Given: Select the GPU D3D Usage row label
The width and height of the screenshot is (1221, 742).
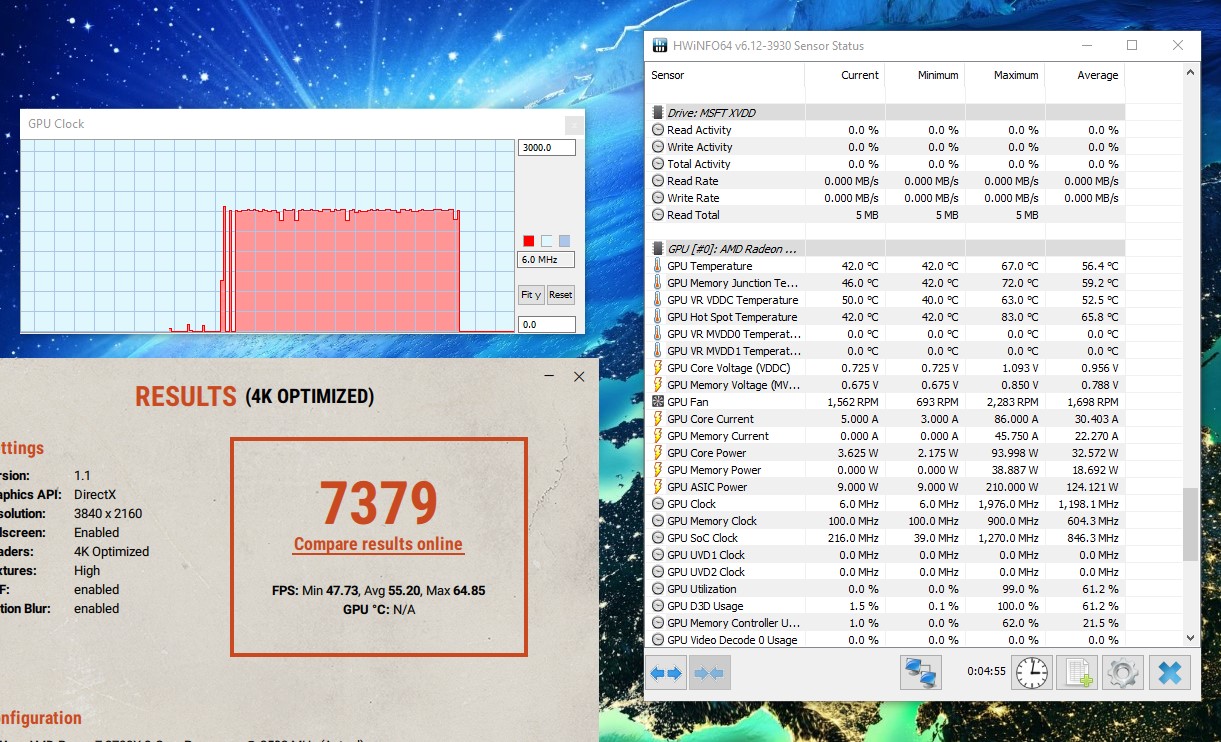Looking at the screenshot, I should tap(705, 606).
